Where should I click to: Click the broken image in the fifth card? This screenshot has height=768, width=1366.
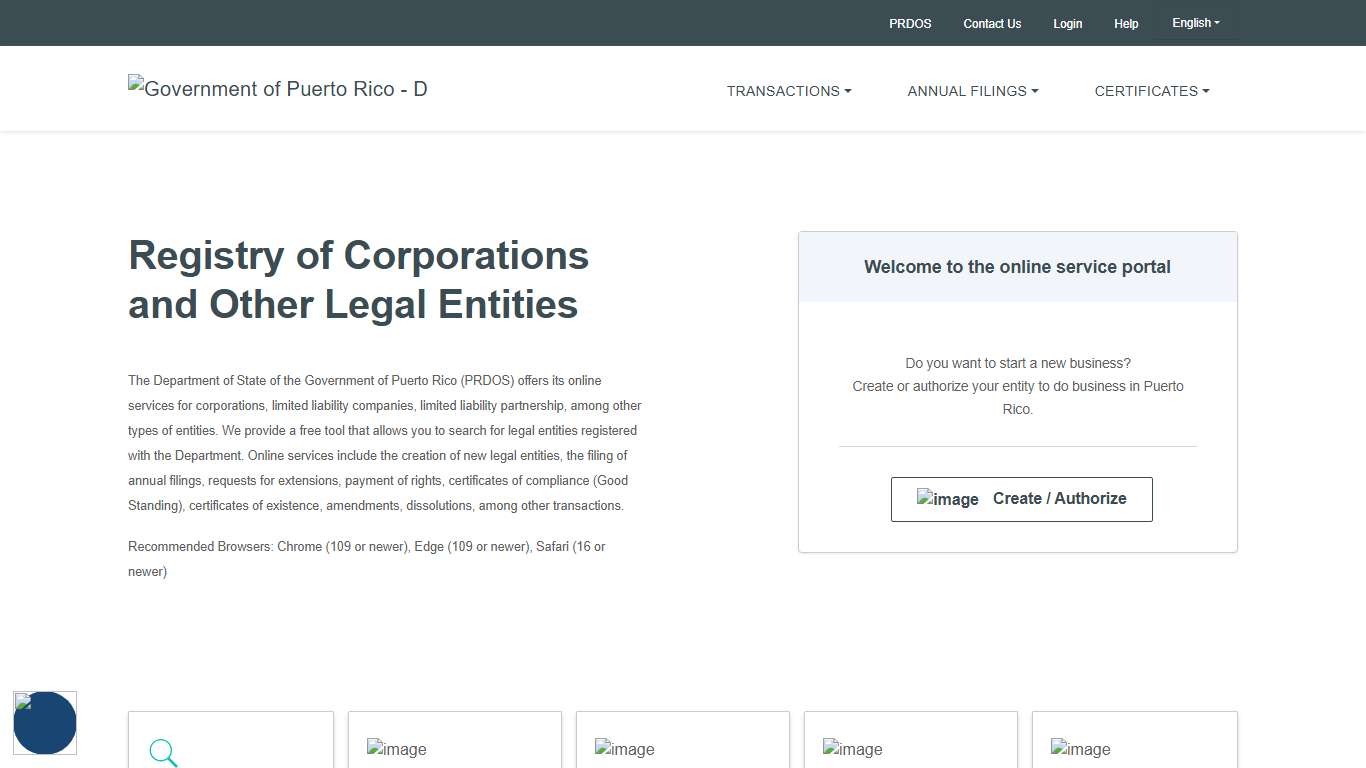coord(1081,749)
